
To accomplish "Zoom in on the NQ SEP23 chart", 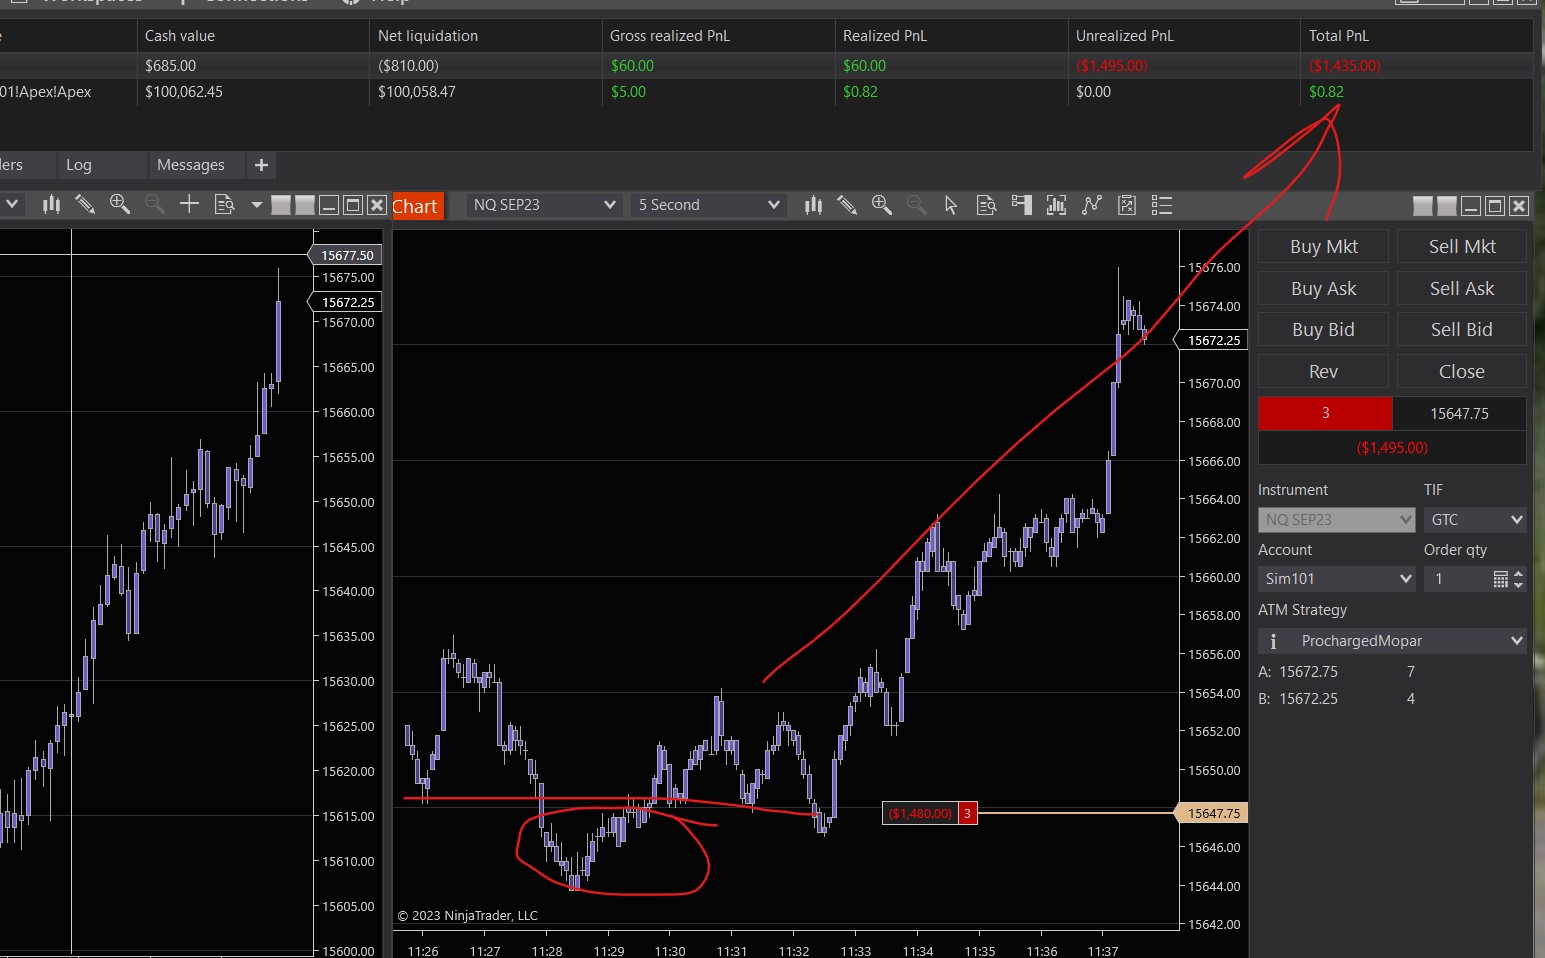I will (x=882, y=205).
